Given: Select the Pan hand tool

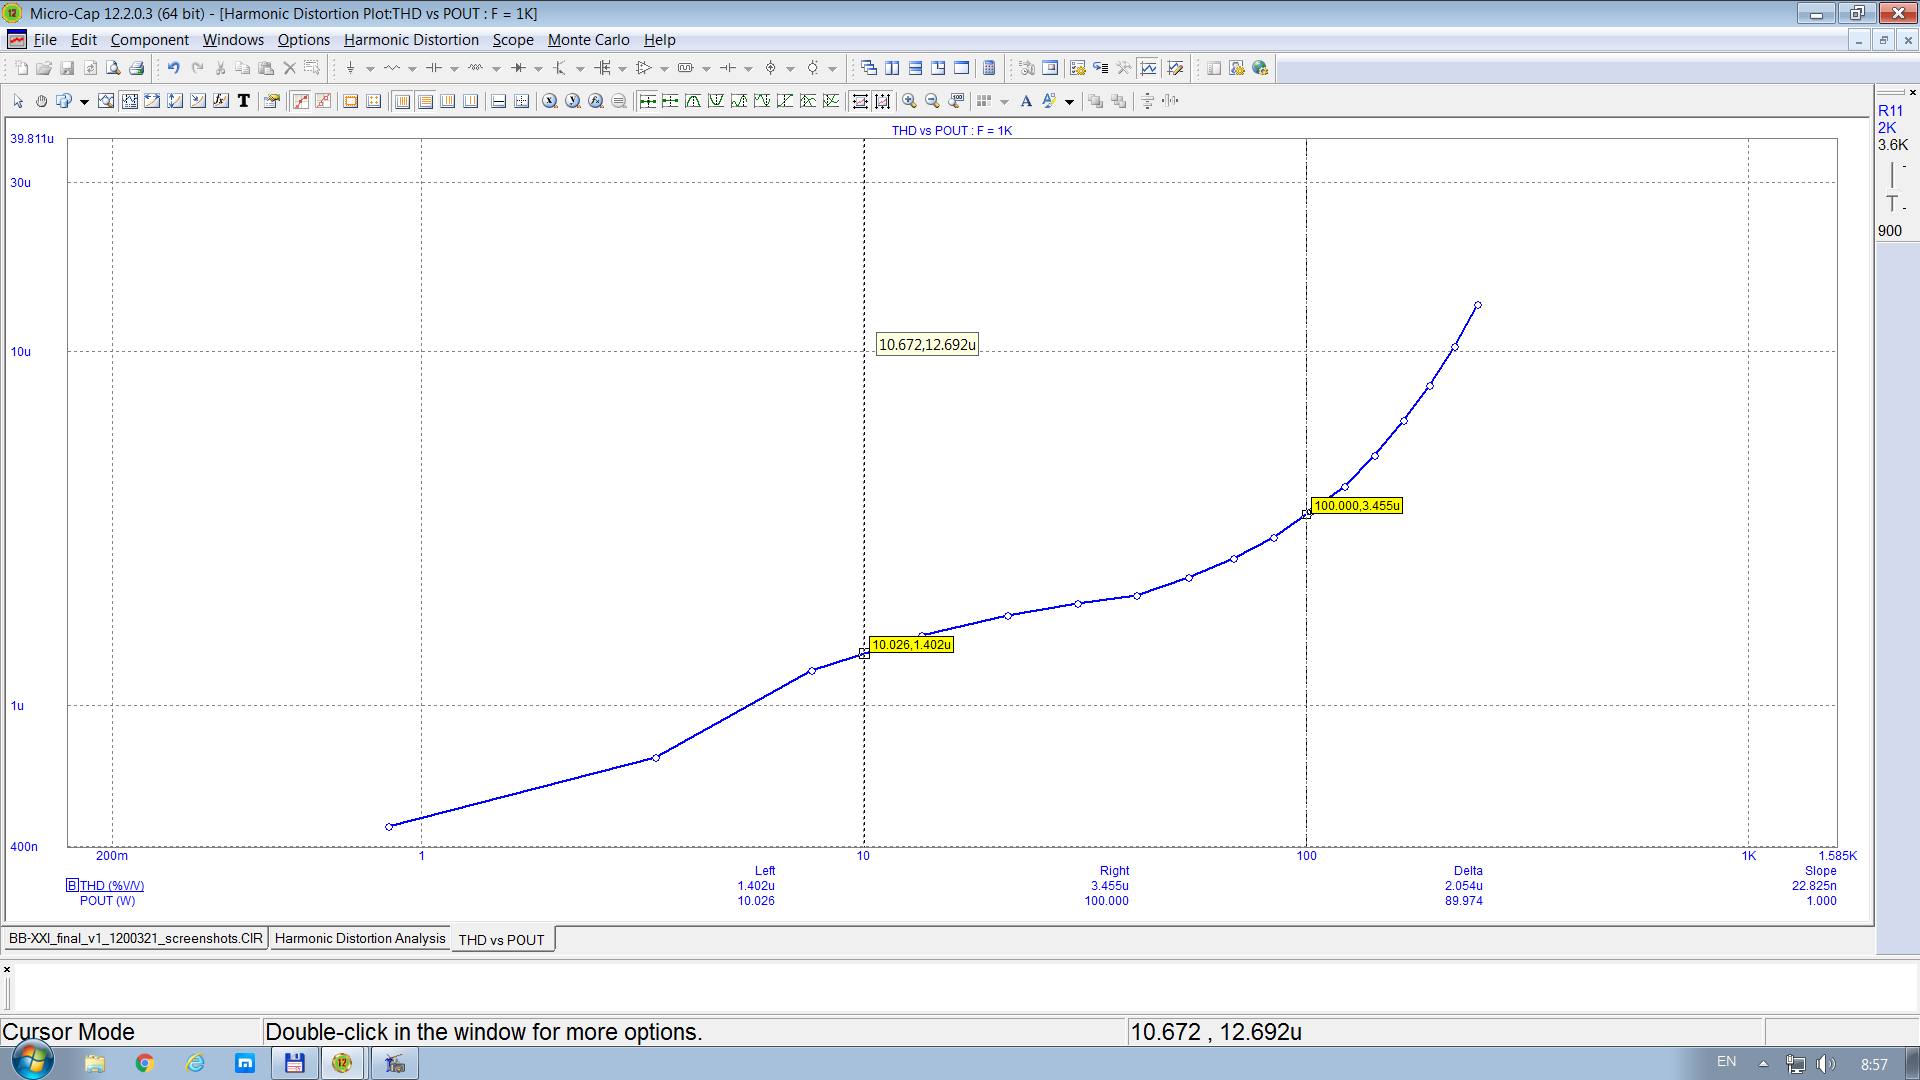Looking at the screenshot, I should pos(41,101).
